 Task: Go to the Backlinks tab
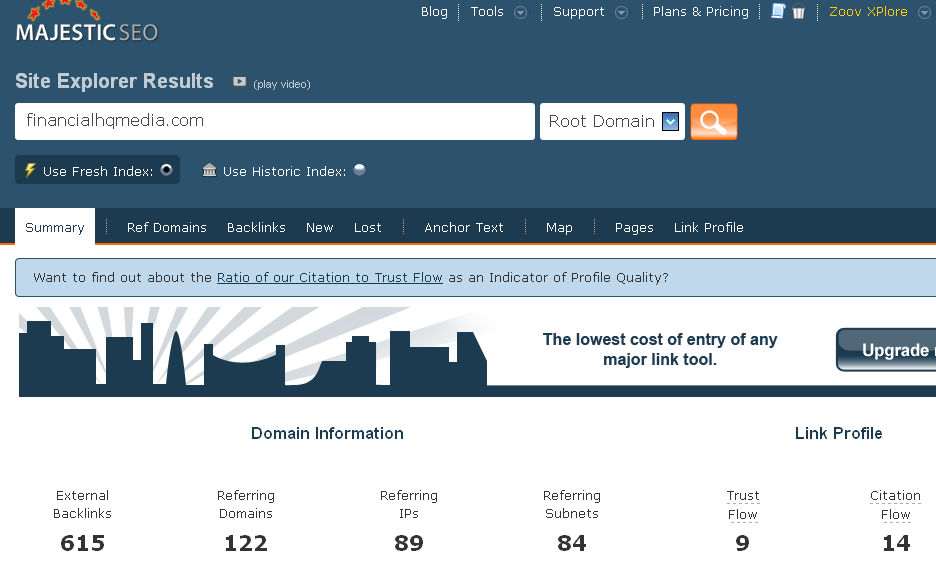click(256, 228)
